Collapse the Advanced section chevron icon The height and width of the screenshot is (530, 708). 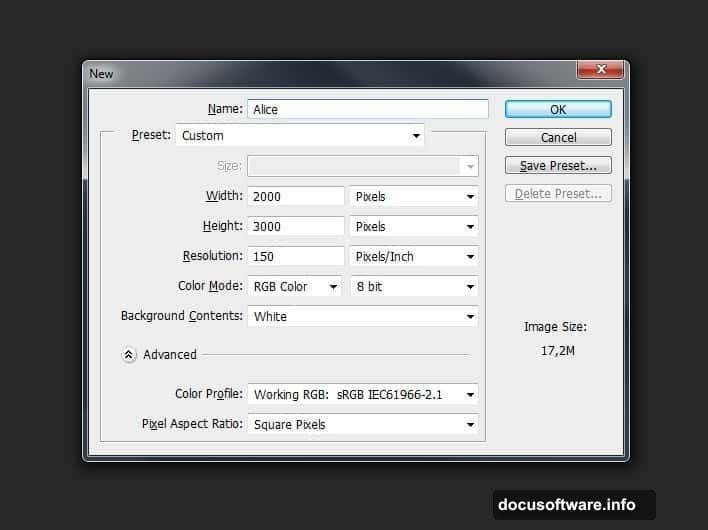(x=129, y=354)
